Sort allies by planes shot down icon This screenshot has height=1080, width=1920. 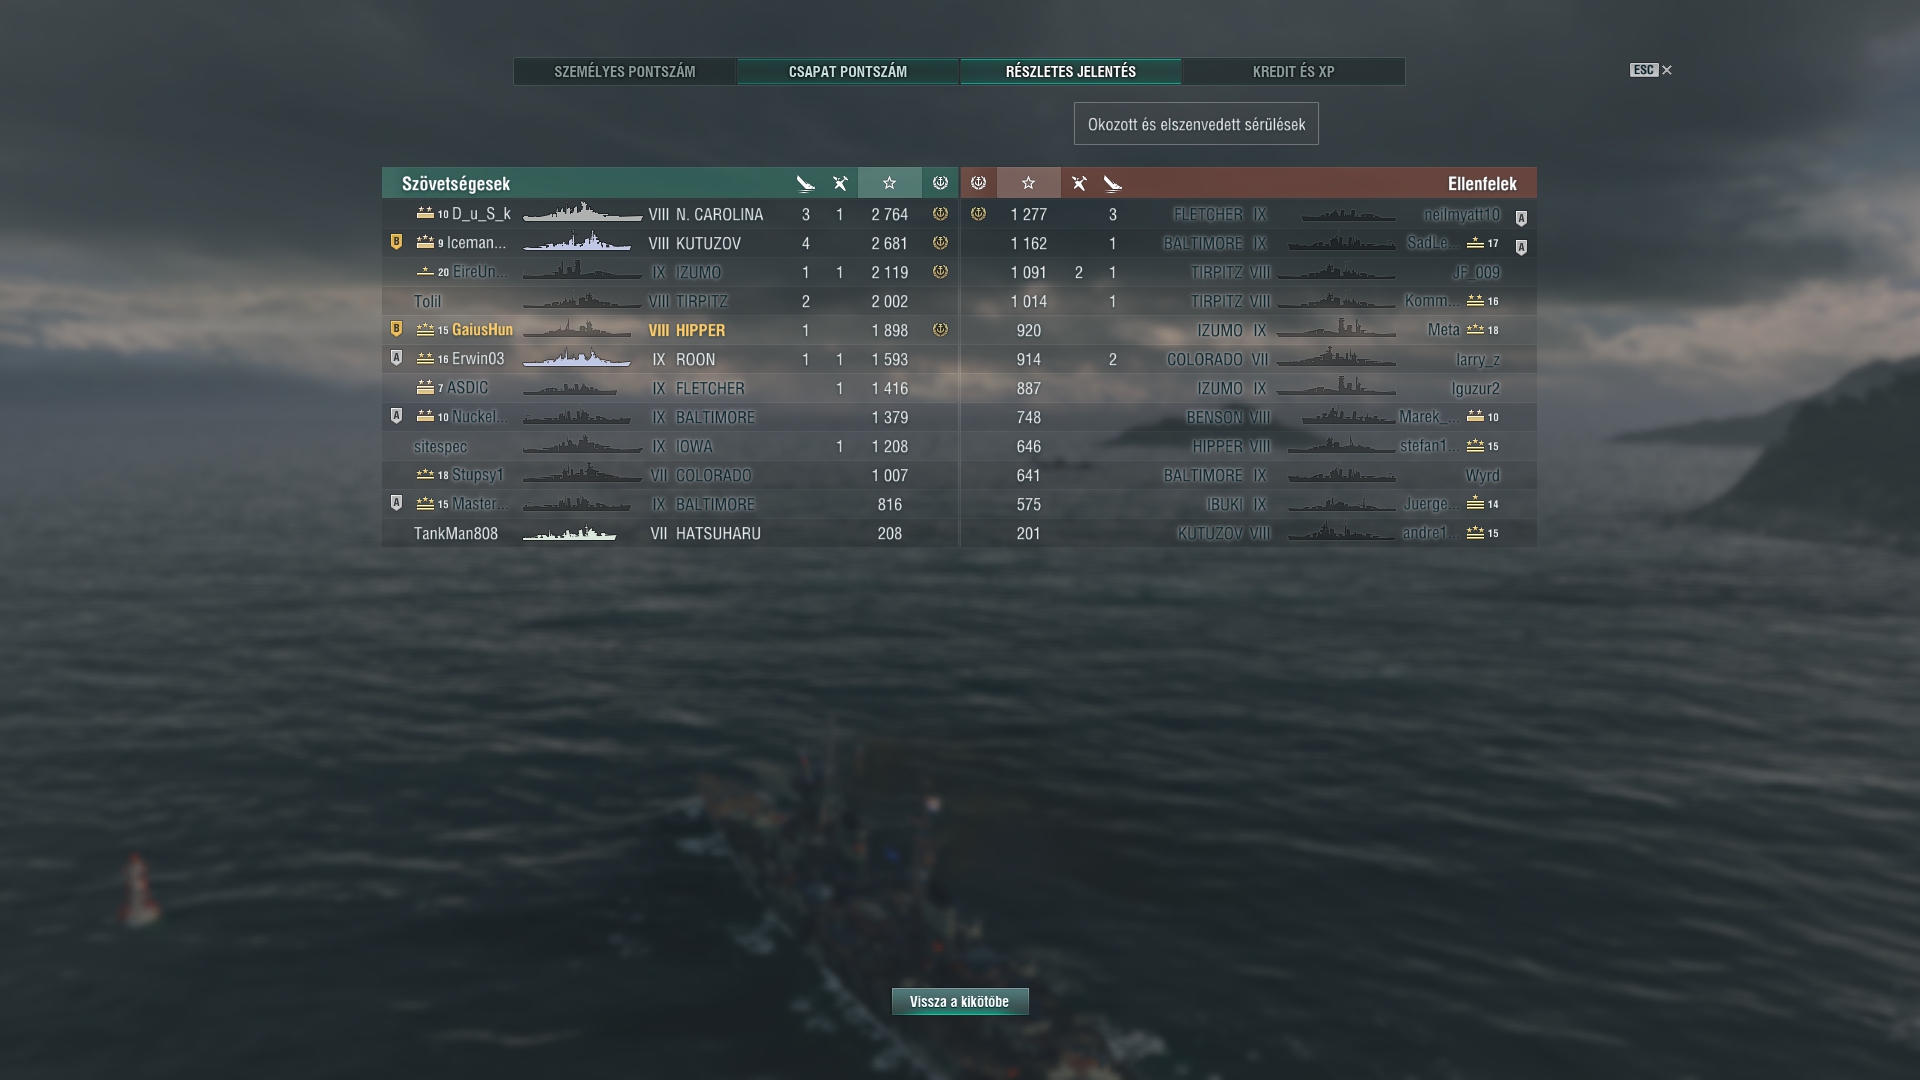840,183
